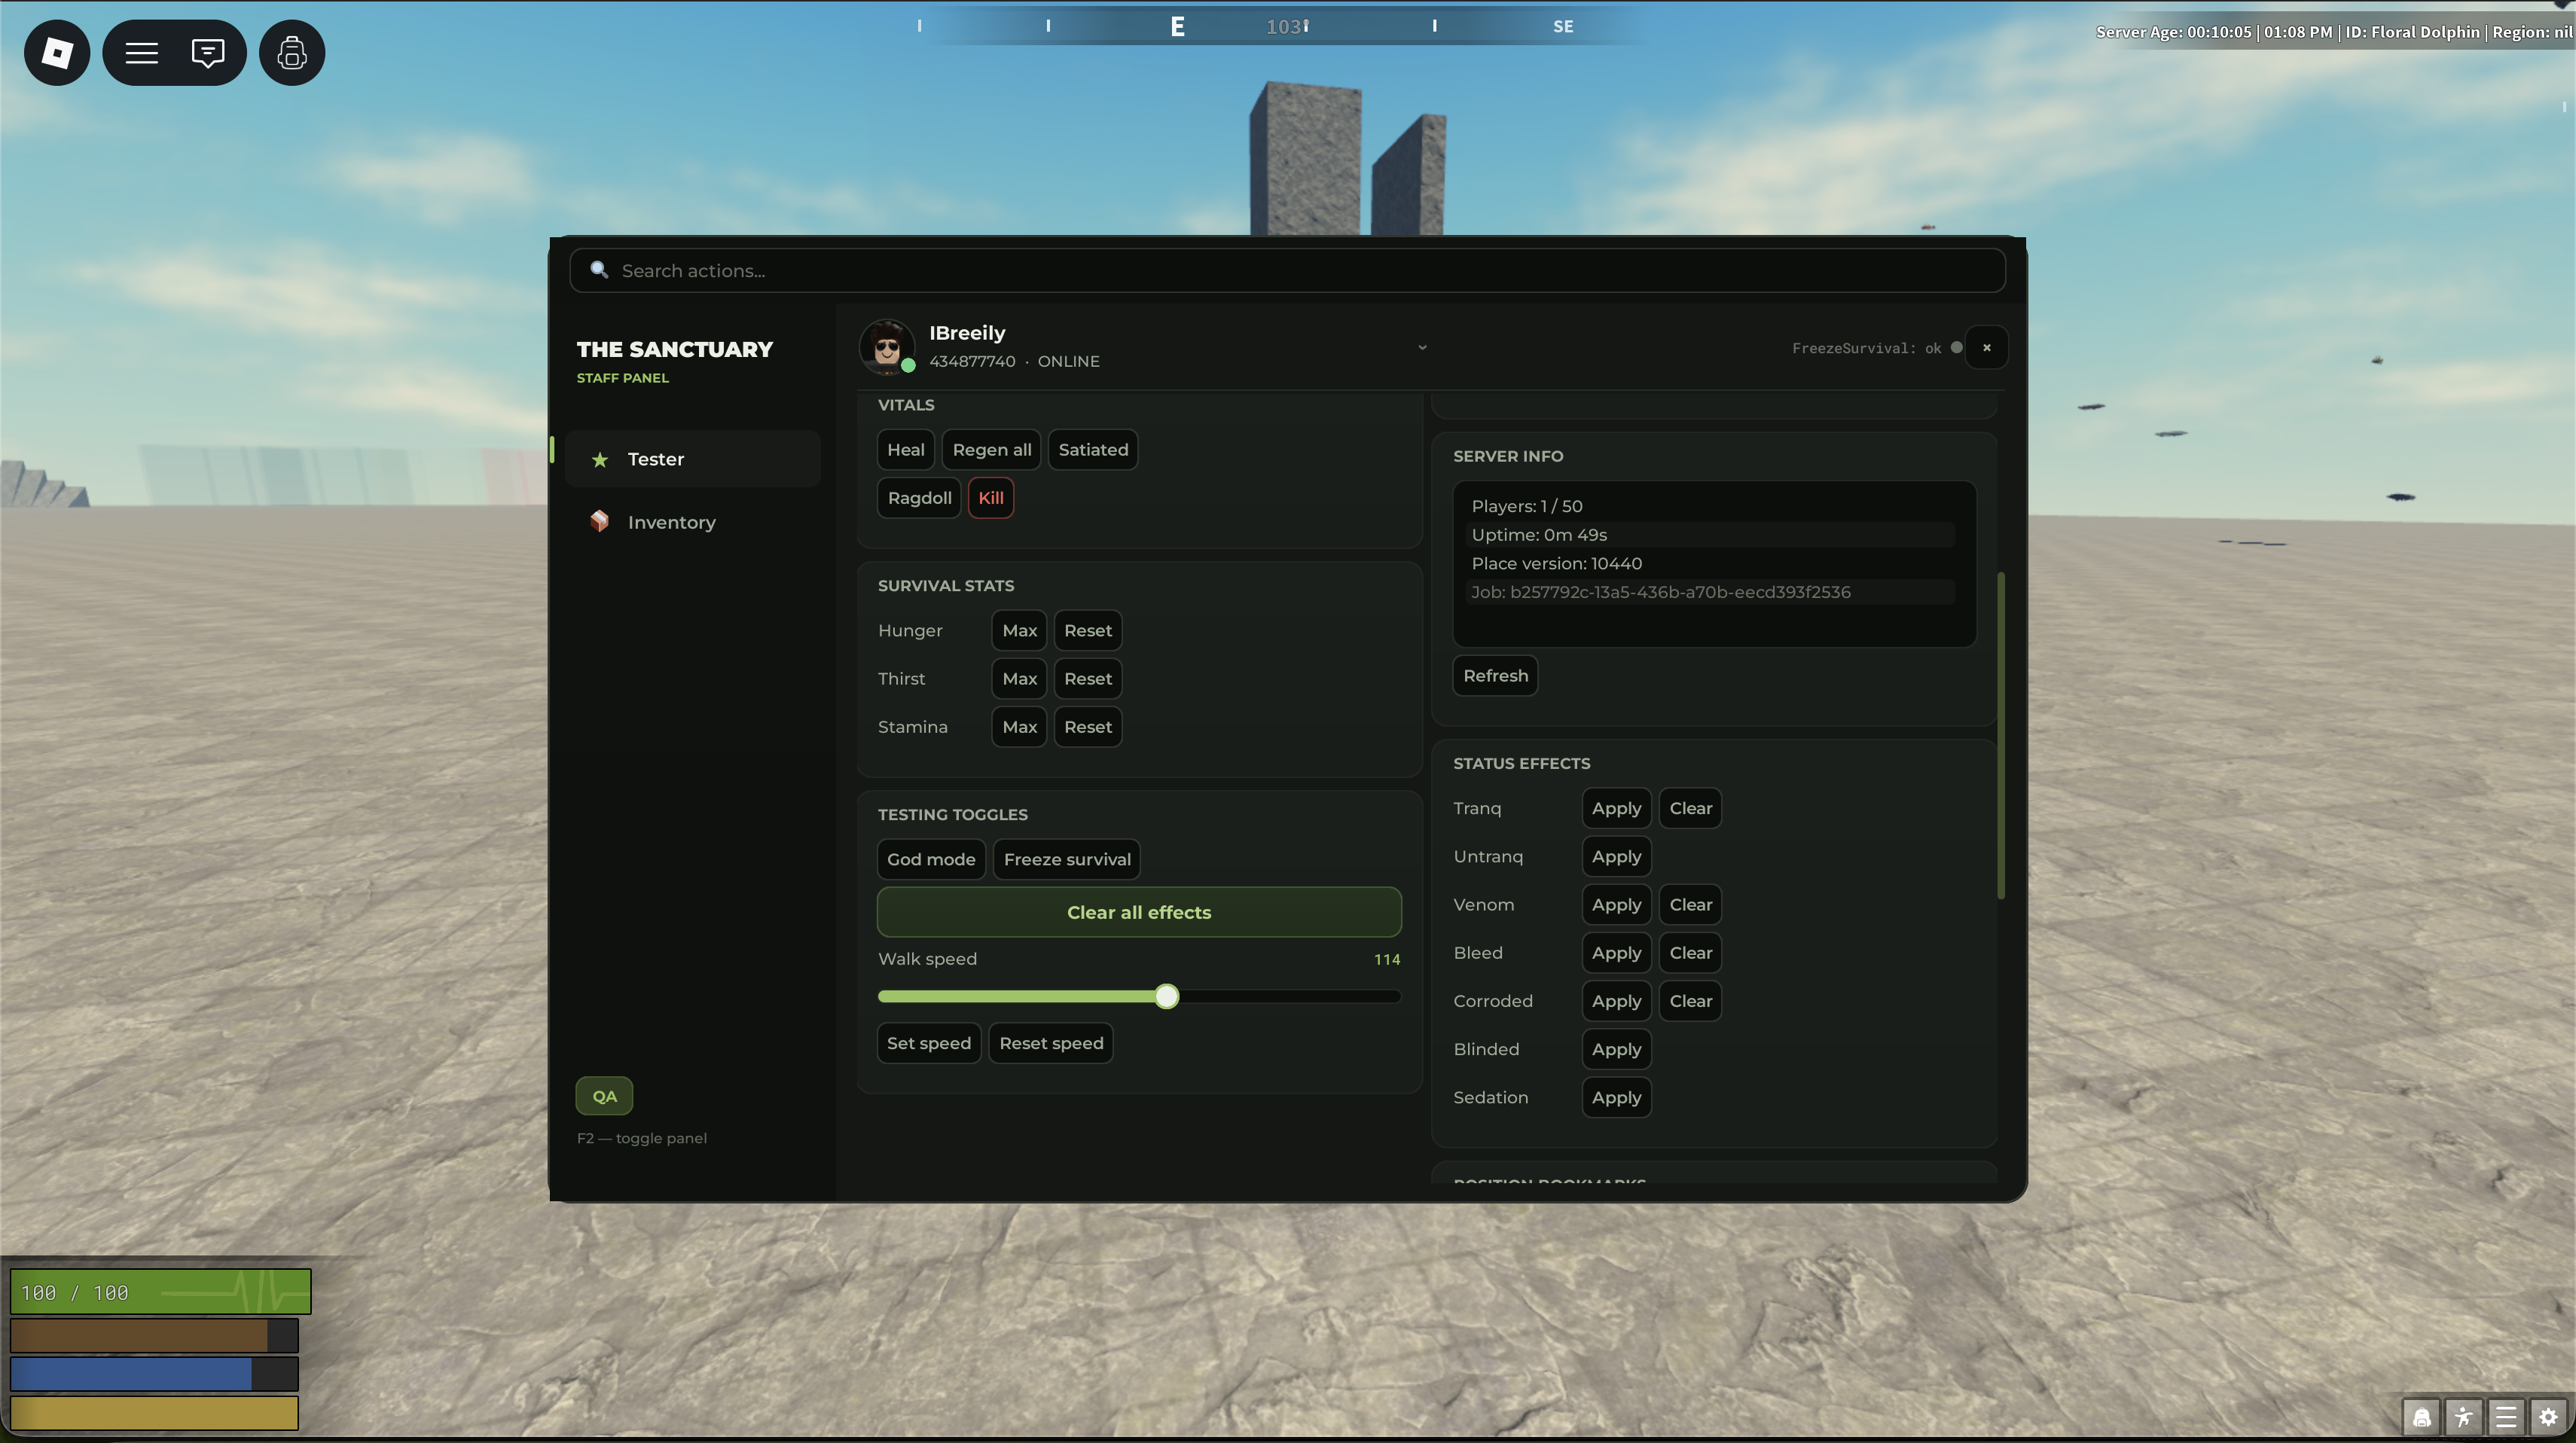
Task: Click the Ragdoll button
Action: [x=919, y=498]
